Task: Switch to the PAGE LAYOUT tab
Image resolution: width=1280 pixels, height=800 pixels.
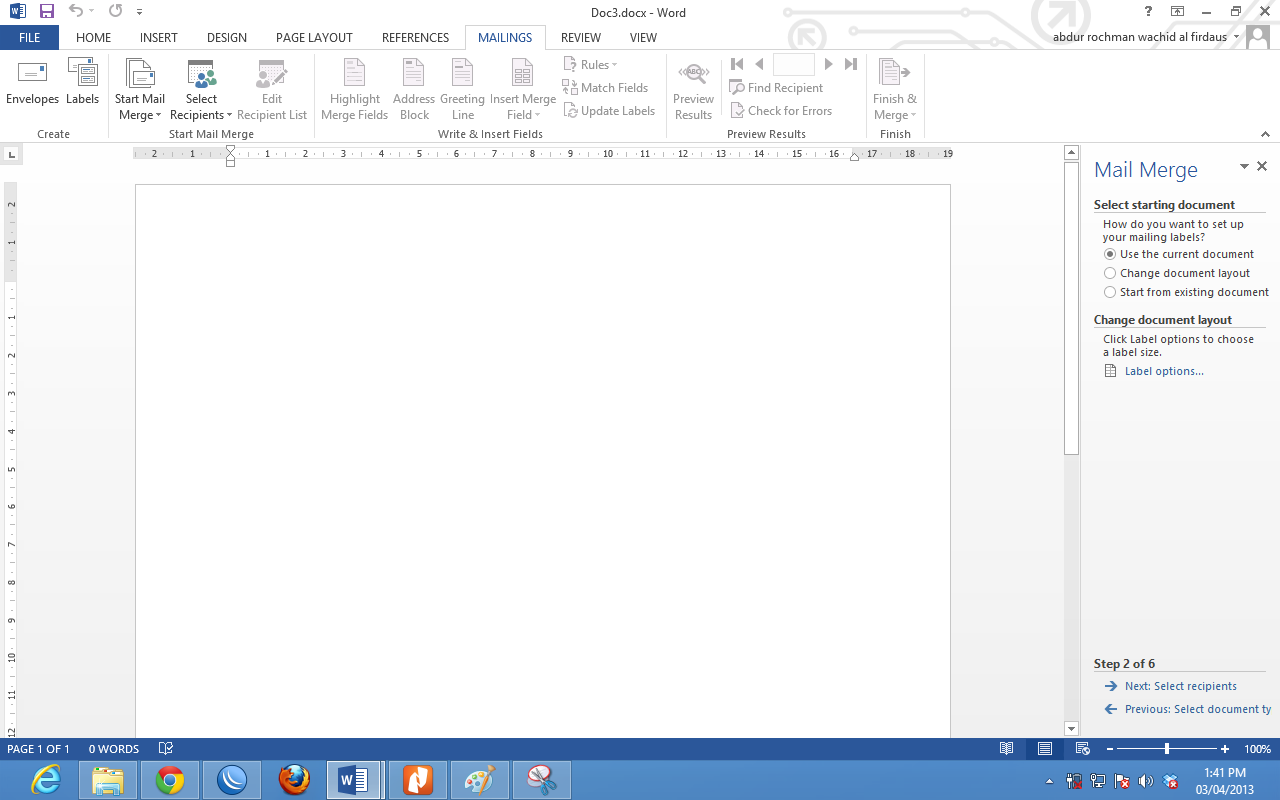Action: (314, 38)
